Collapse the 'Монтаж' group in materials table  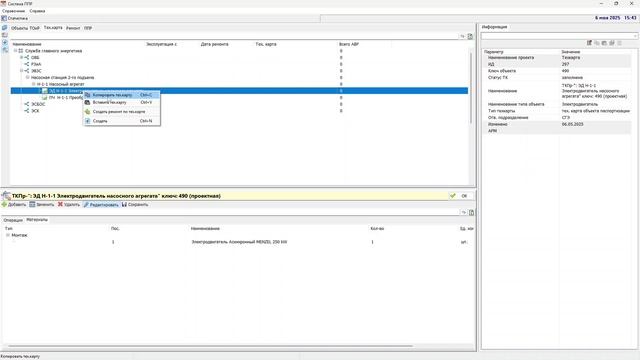pyautogui.click(x=8, y=235)
